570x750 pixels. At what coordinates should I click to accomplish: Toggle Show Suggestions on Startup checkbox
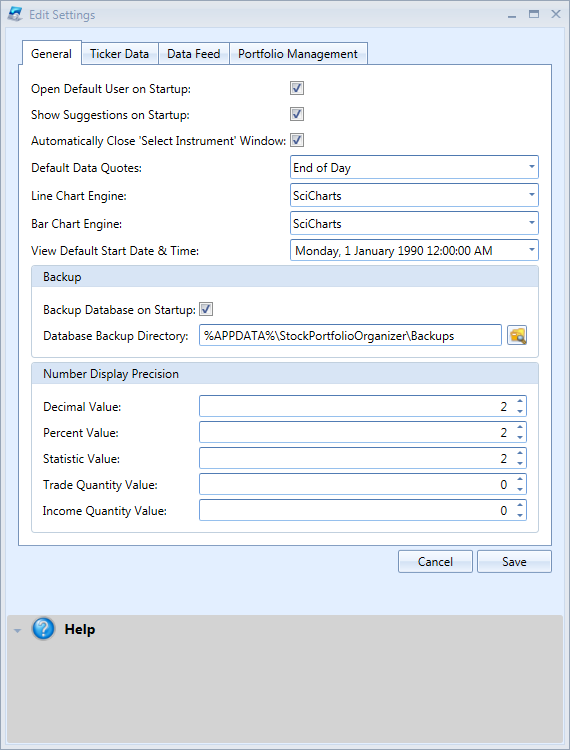click(297, 114)
